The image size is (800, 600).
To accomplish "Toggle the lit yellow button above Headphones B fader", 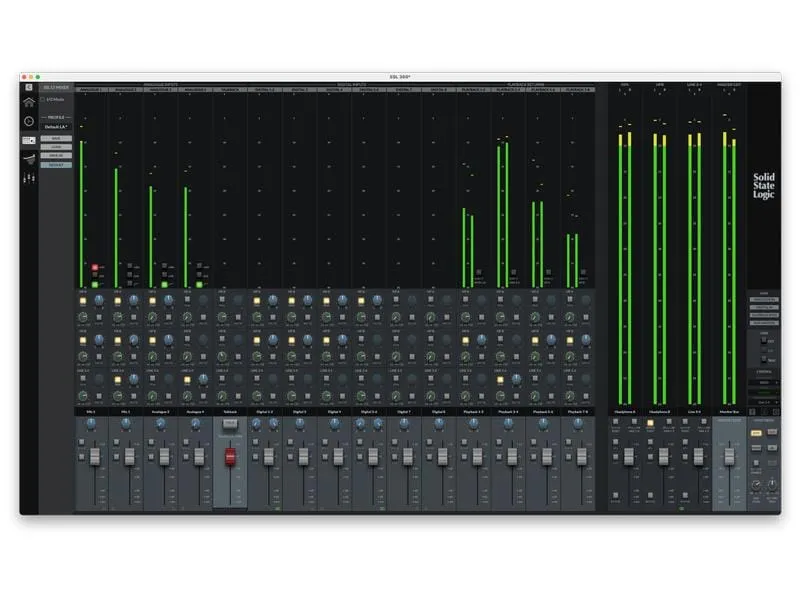I will [650, 423].
